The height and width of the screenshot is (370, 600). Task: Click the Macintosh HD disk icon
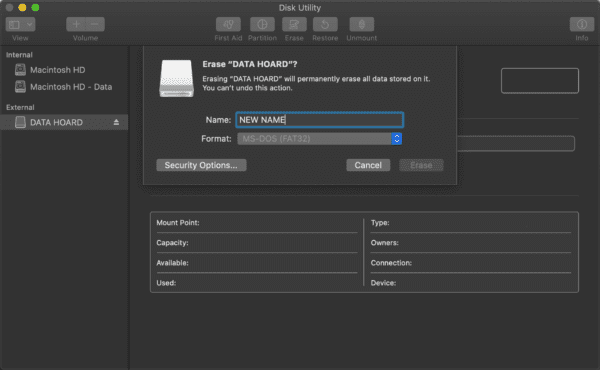[x=20, y=70]
